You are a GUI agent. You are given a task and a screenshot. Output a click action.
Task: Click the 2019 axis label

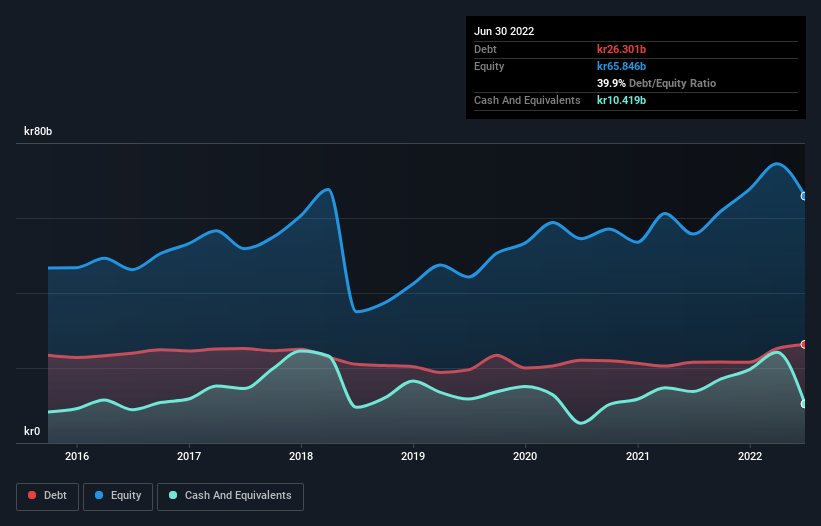point(413,456)
